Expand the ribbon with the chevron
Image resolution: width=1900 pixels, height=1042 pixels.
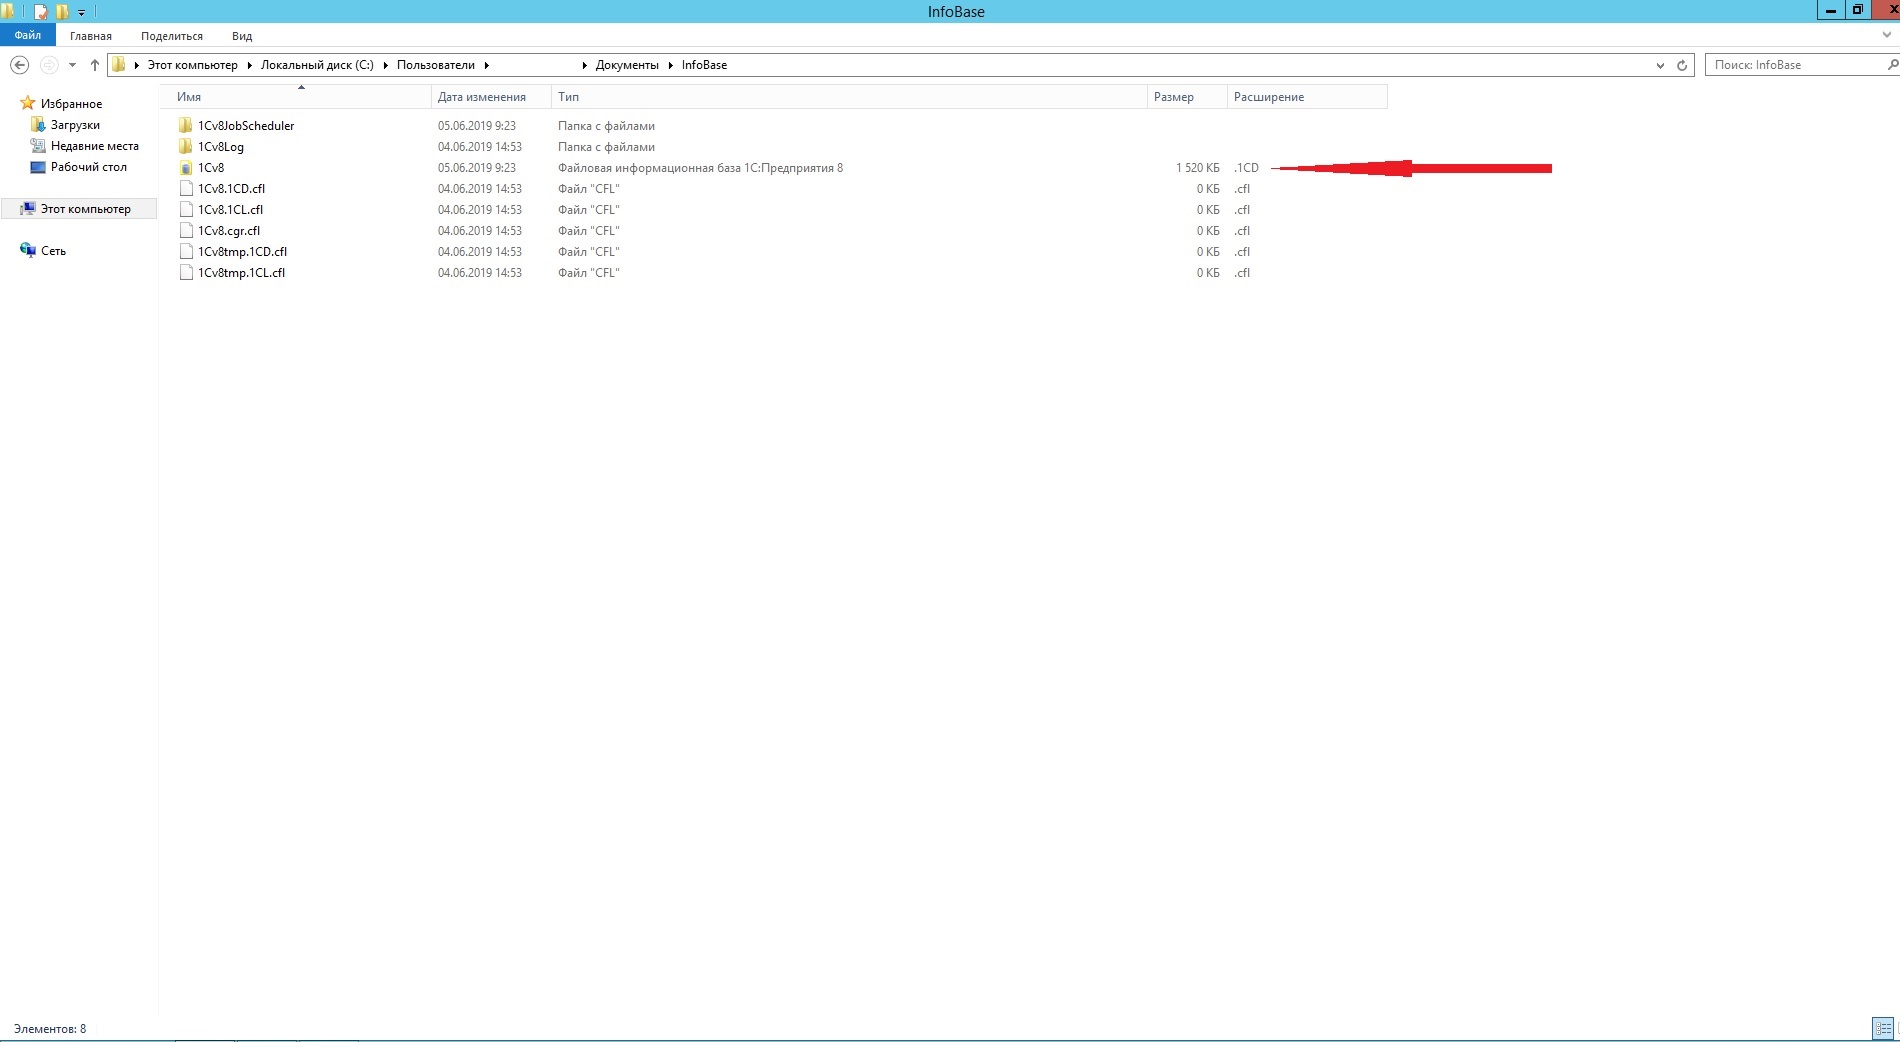point(1887,35)
